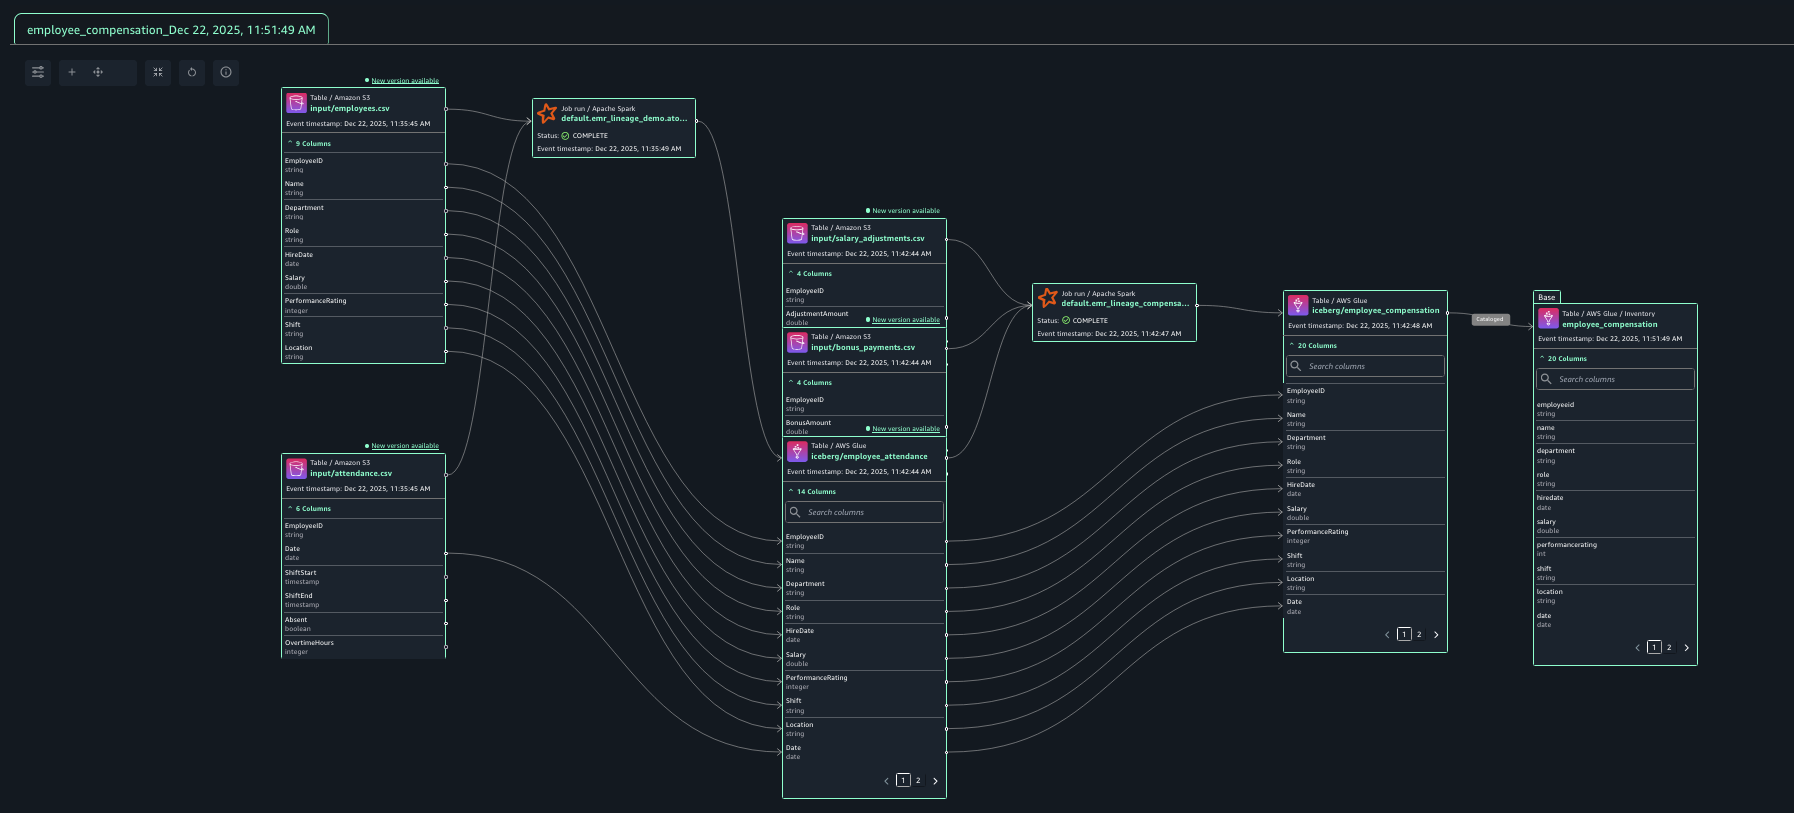Click New version available above iceberg/employee_attendance
This screenshot has width=1794, height=813.
pyautogui.click(x=906, y=429)
